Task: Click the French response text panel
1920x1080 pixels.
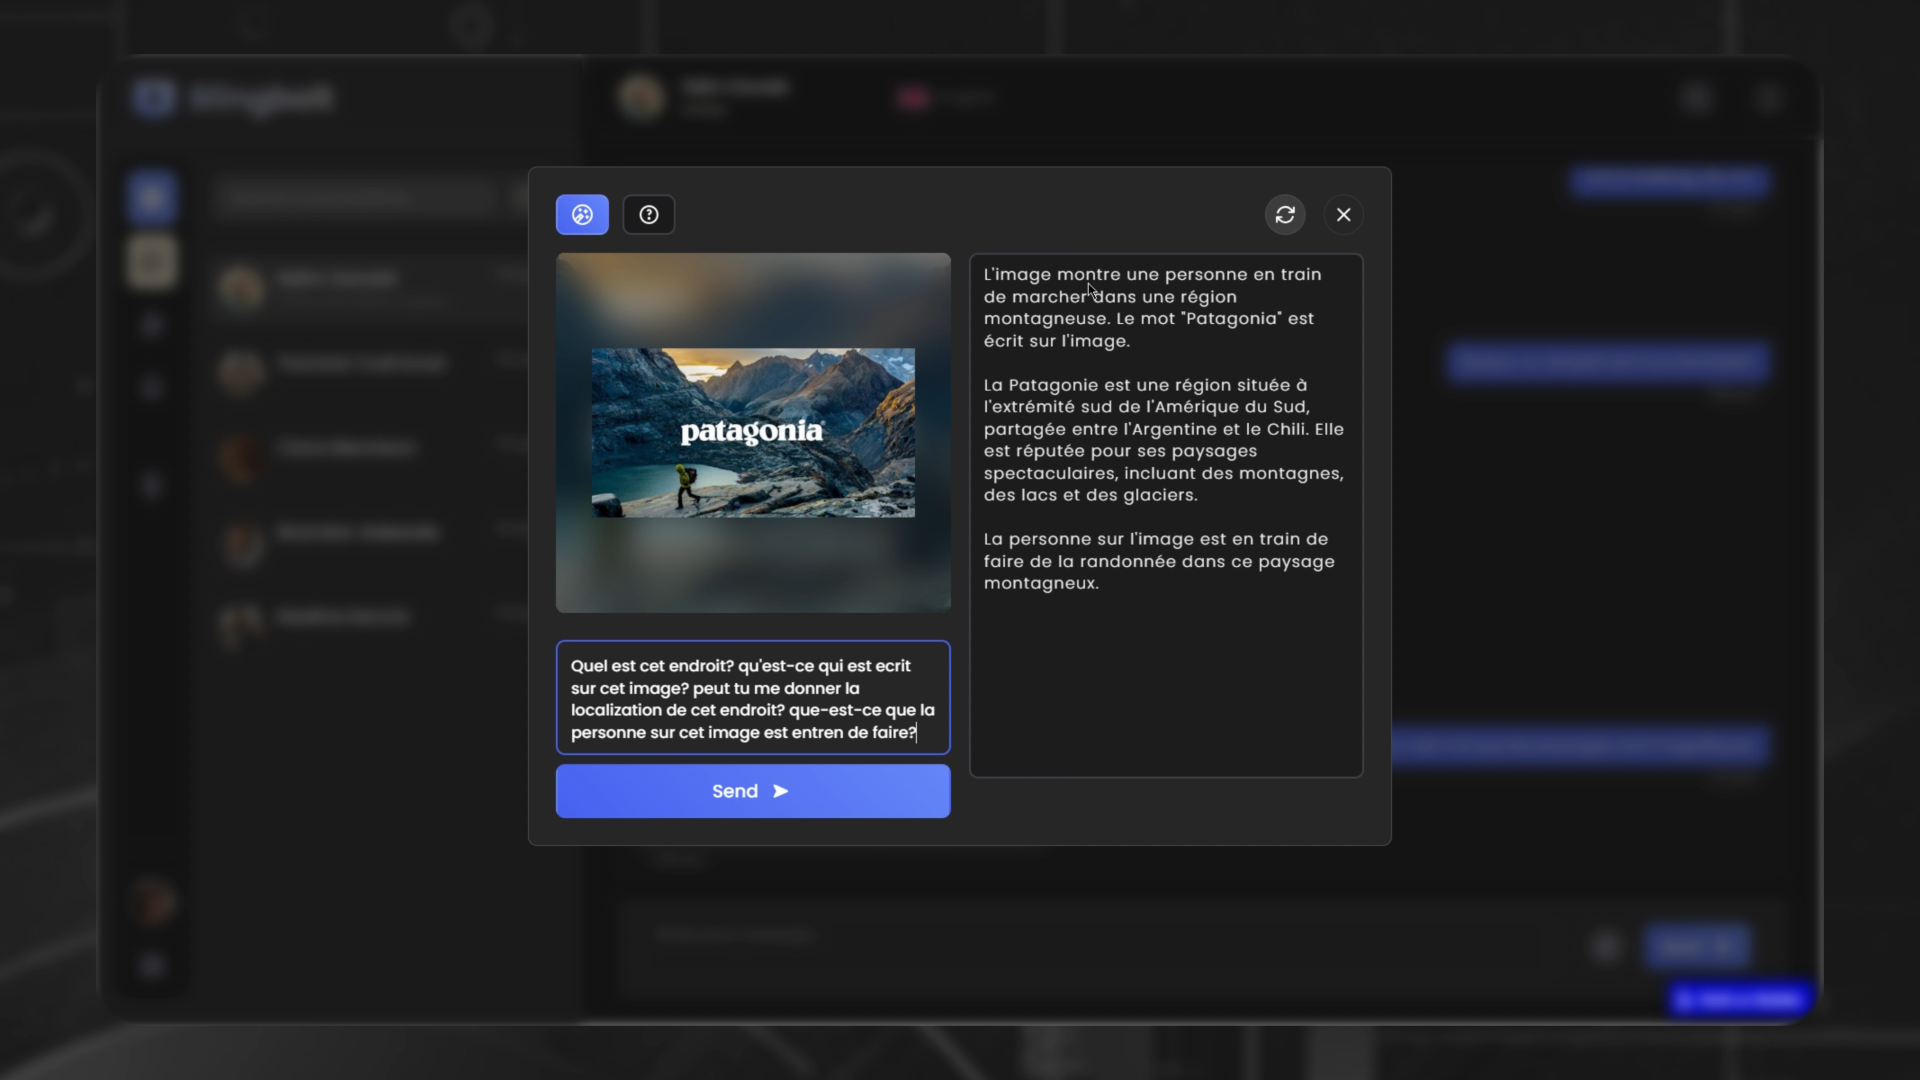Action: (1165, 515)
